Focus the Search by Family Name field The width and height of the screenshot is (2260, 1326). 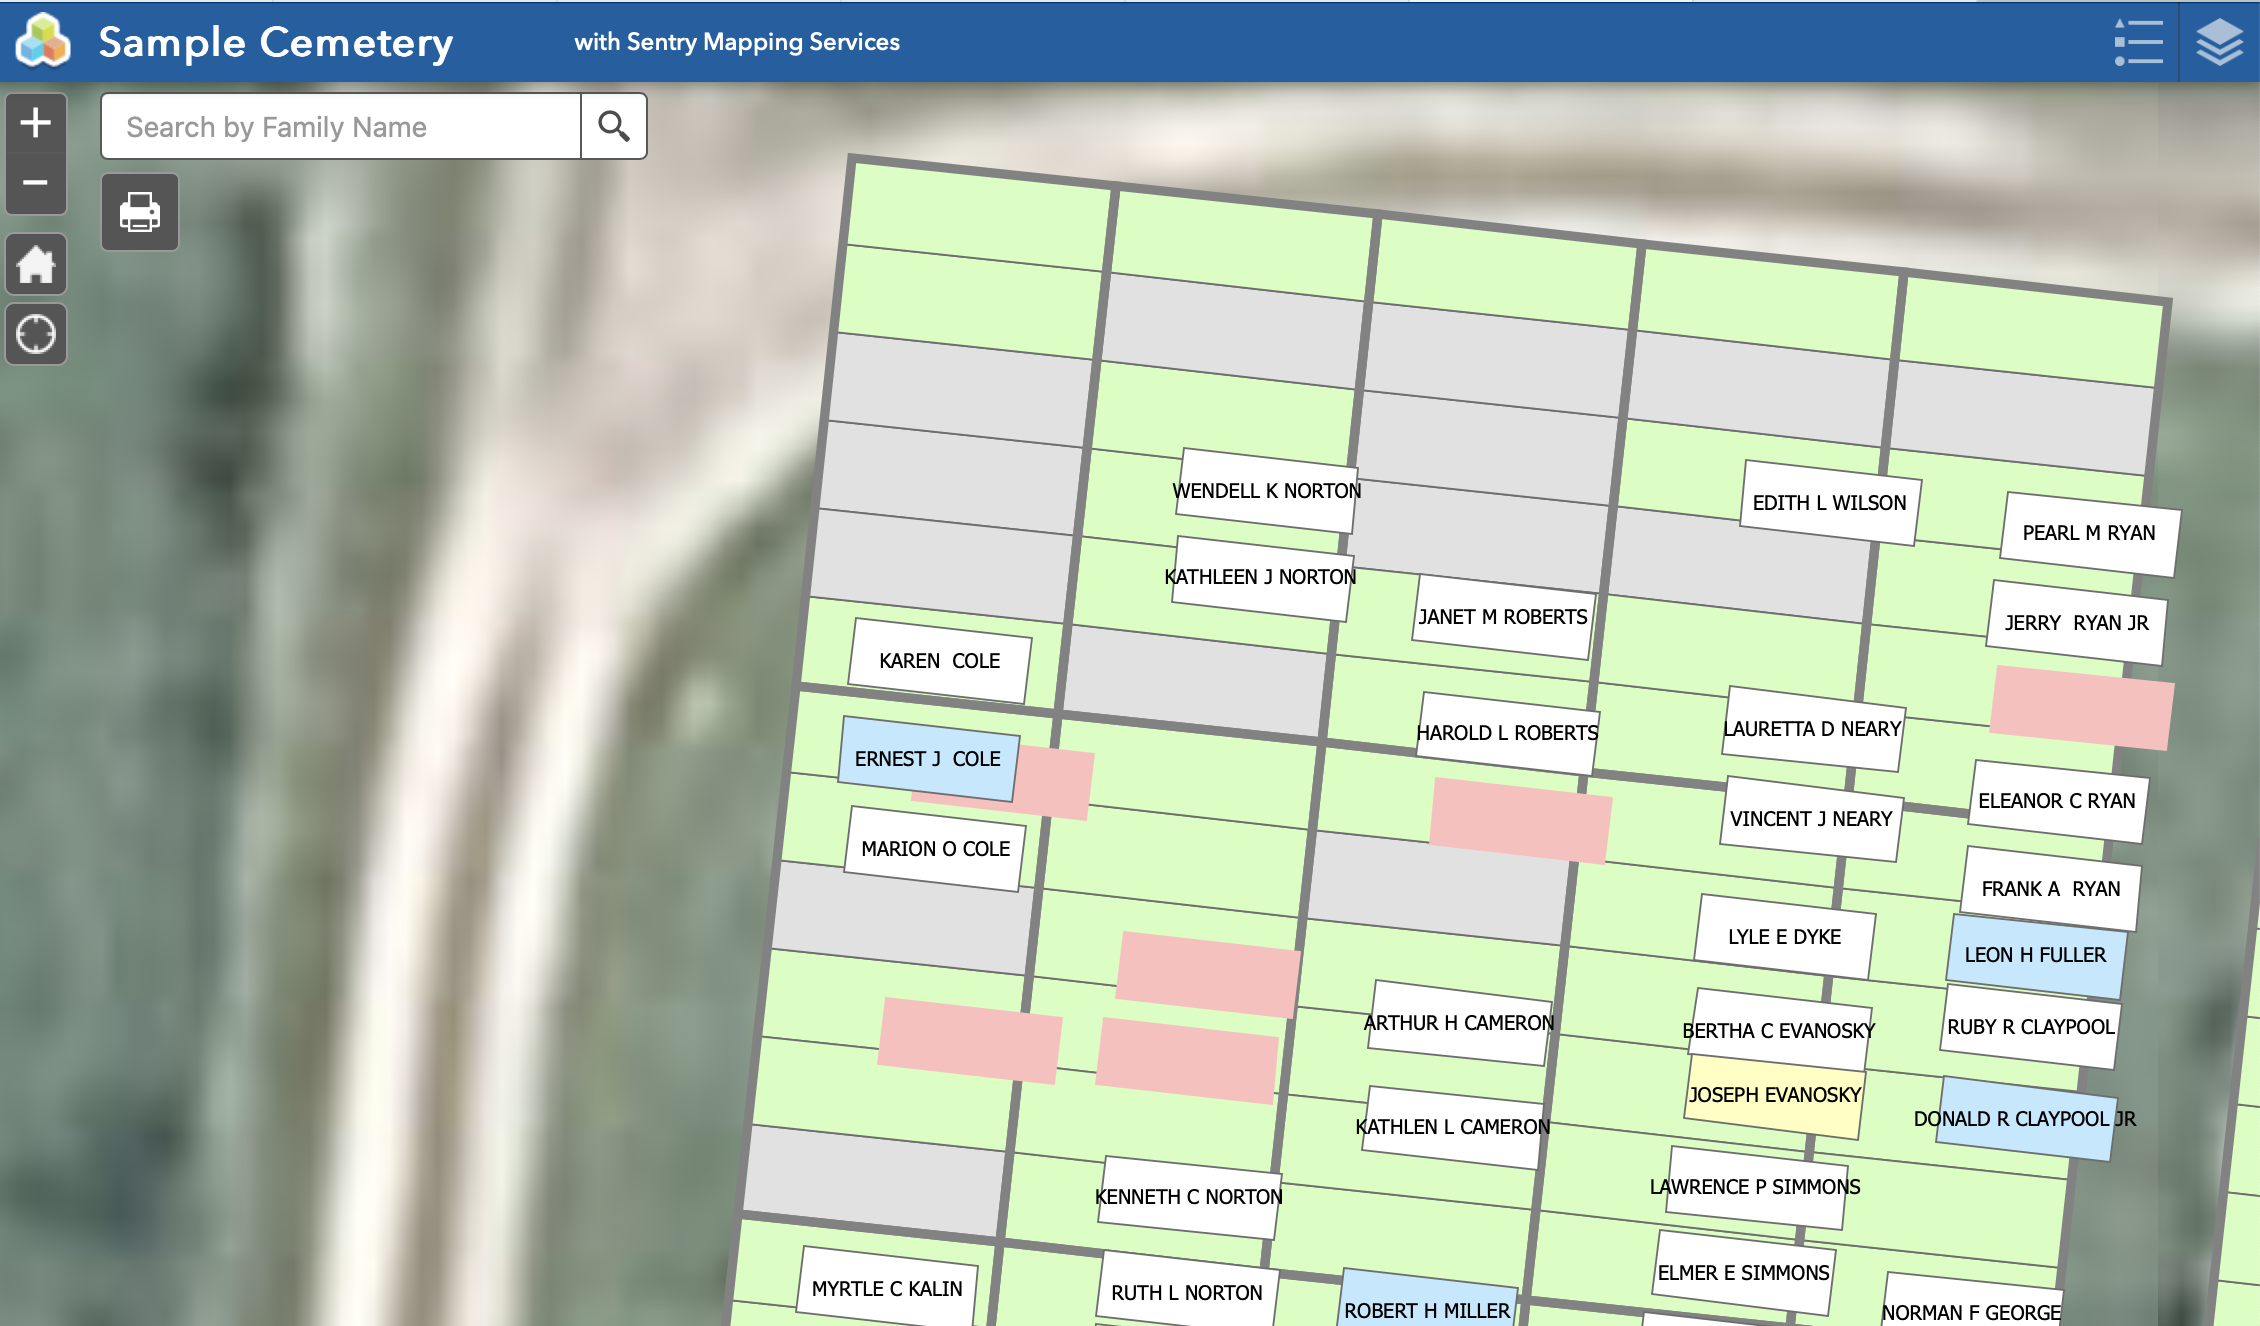[340, 127]
